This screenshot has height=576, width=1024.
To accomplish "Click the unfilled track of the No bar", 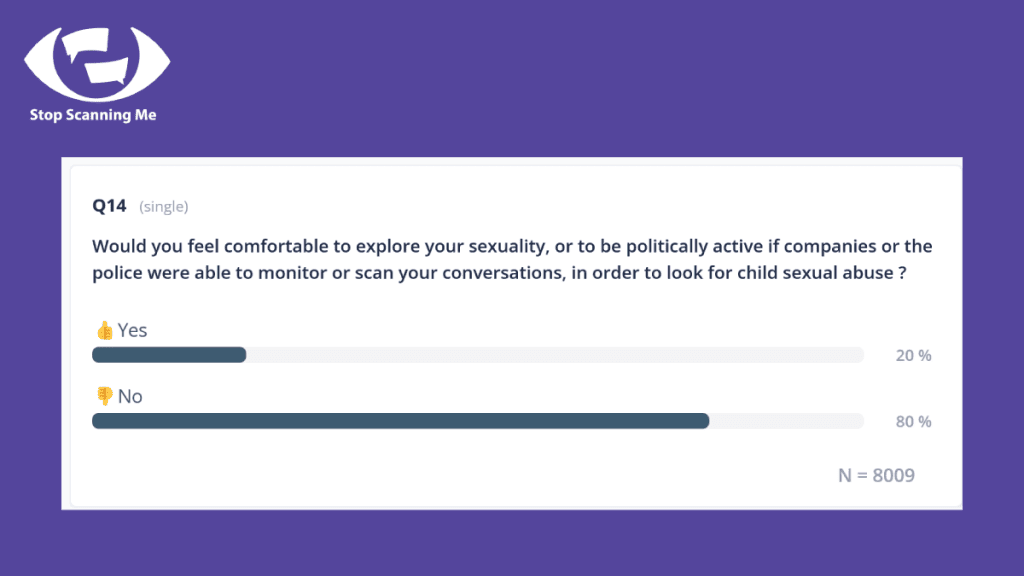I will click(786, 421).
